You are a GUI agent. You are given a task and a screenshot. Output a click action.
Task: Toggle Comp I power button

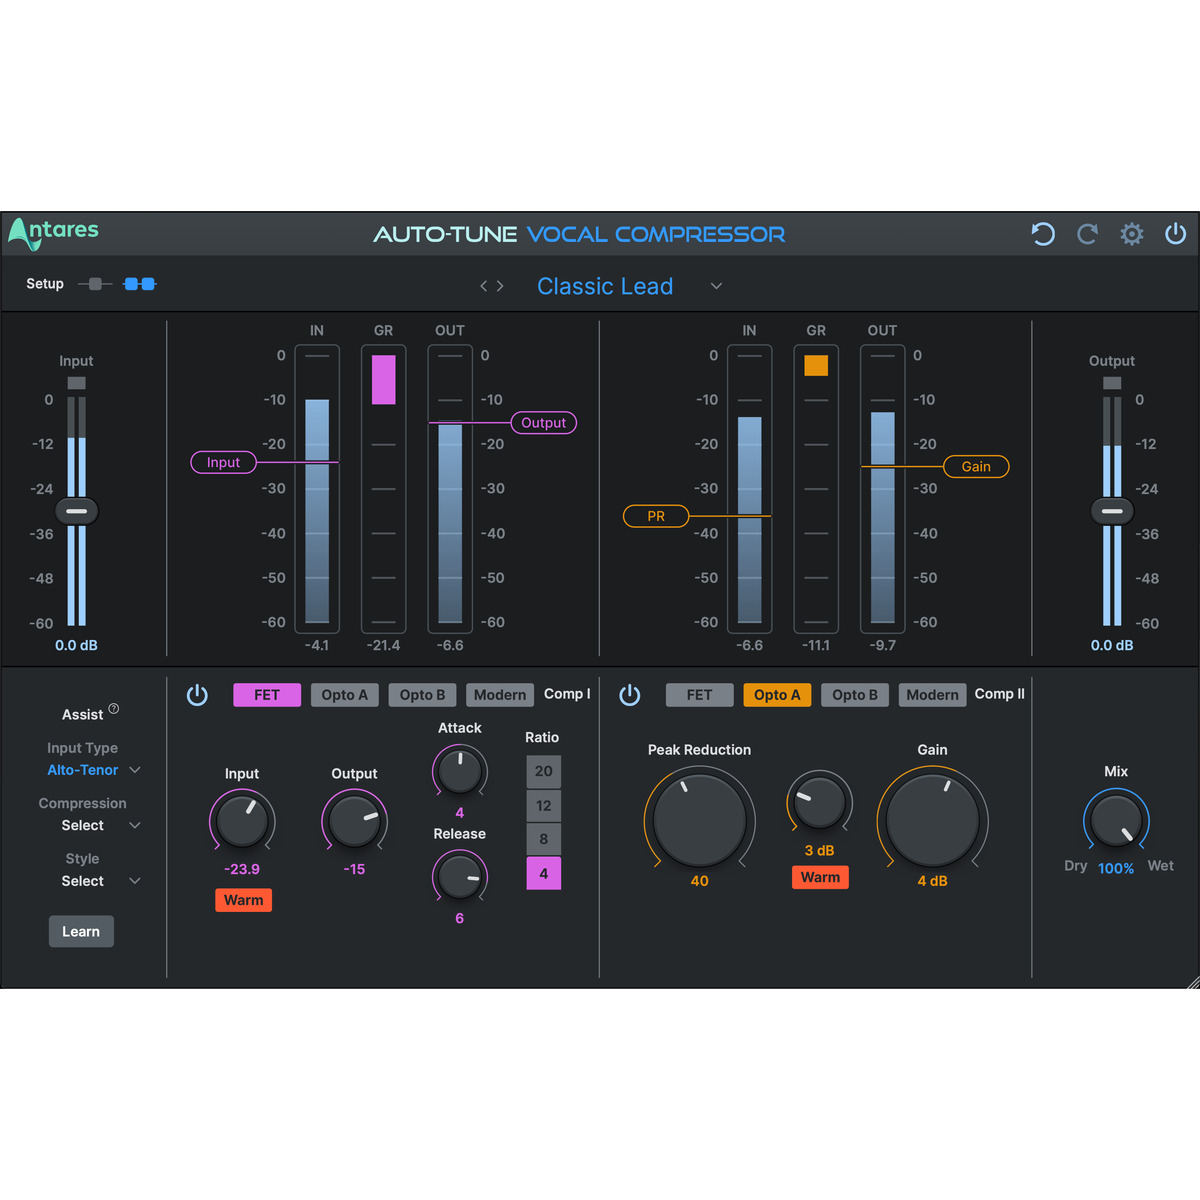[197, 695]
